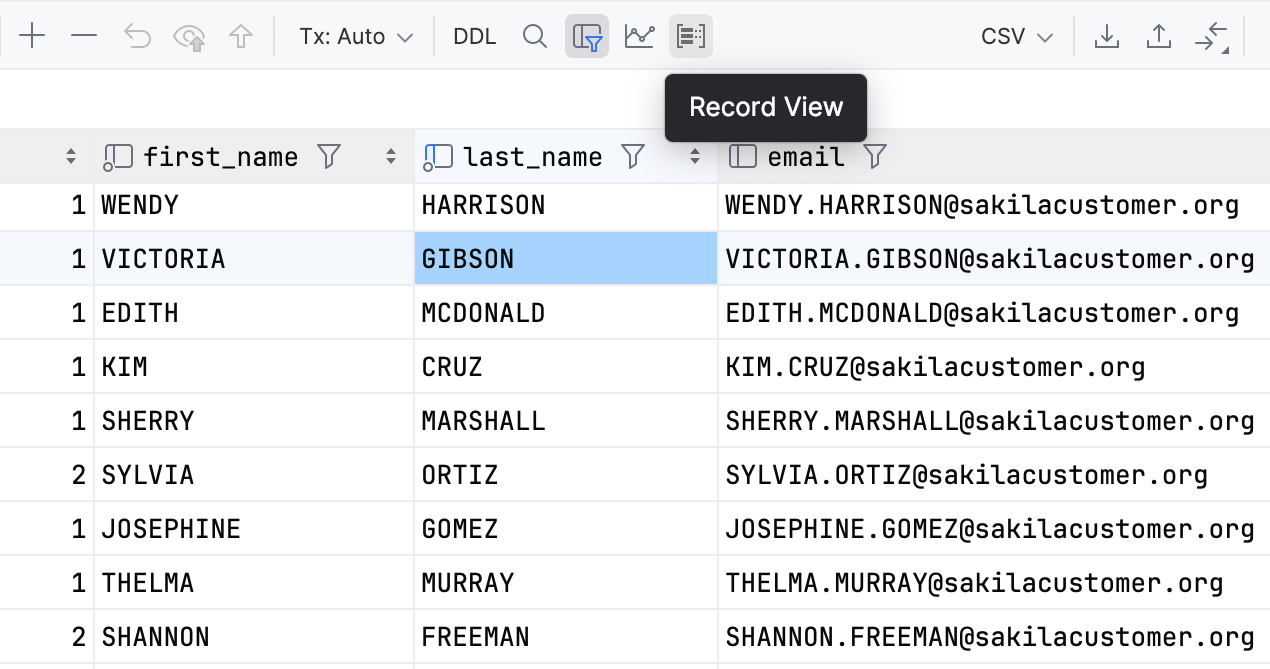Click the DDL button
Viewport: 1270px width, 669px height.
tap(475, 37)
